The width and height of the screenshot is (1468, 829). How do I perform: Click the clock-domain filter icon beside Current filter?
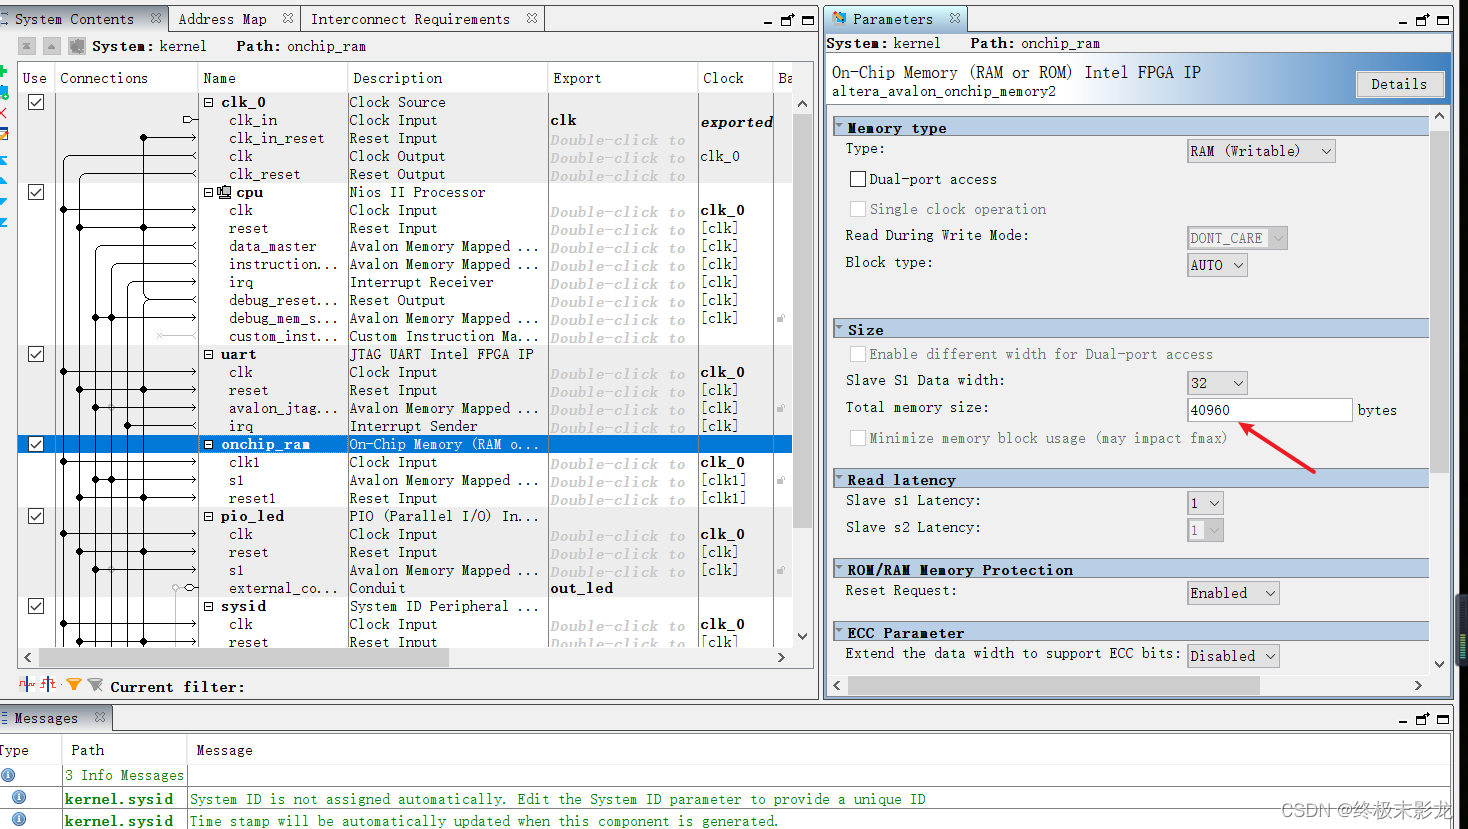[x=27, y=685]
